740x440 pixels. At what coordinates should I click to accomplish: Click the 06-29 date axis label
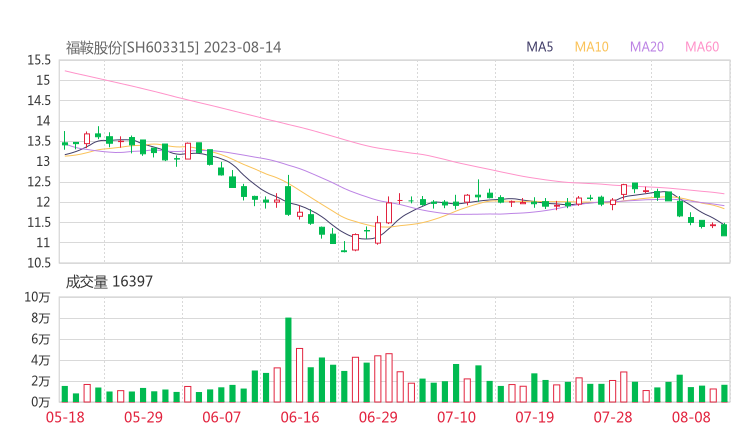pyautogui.click(x=378, y=417)
